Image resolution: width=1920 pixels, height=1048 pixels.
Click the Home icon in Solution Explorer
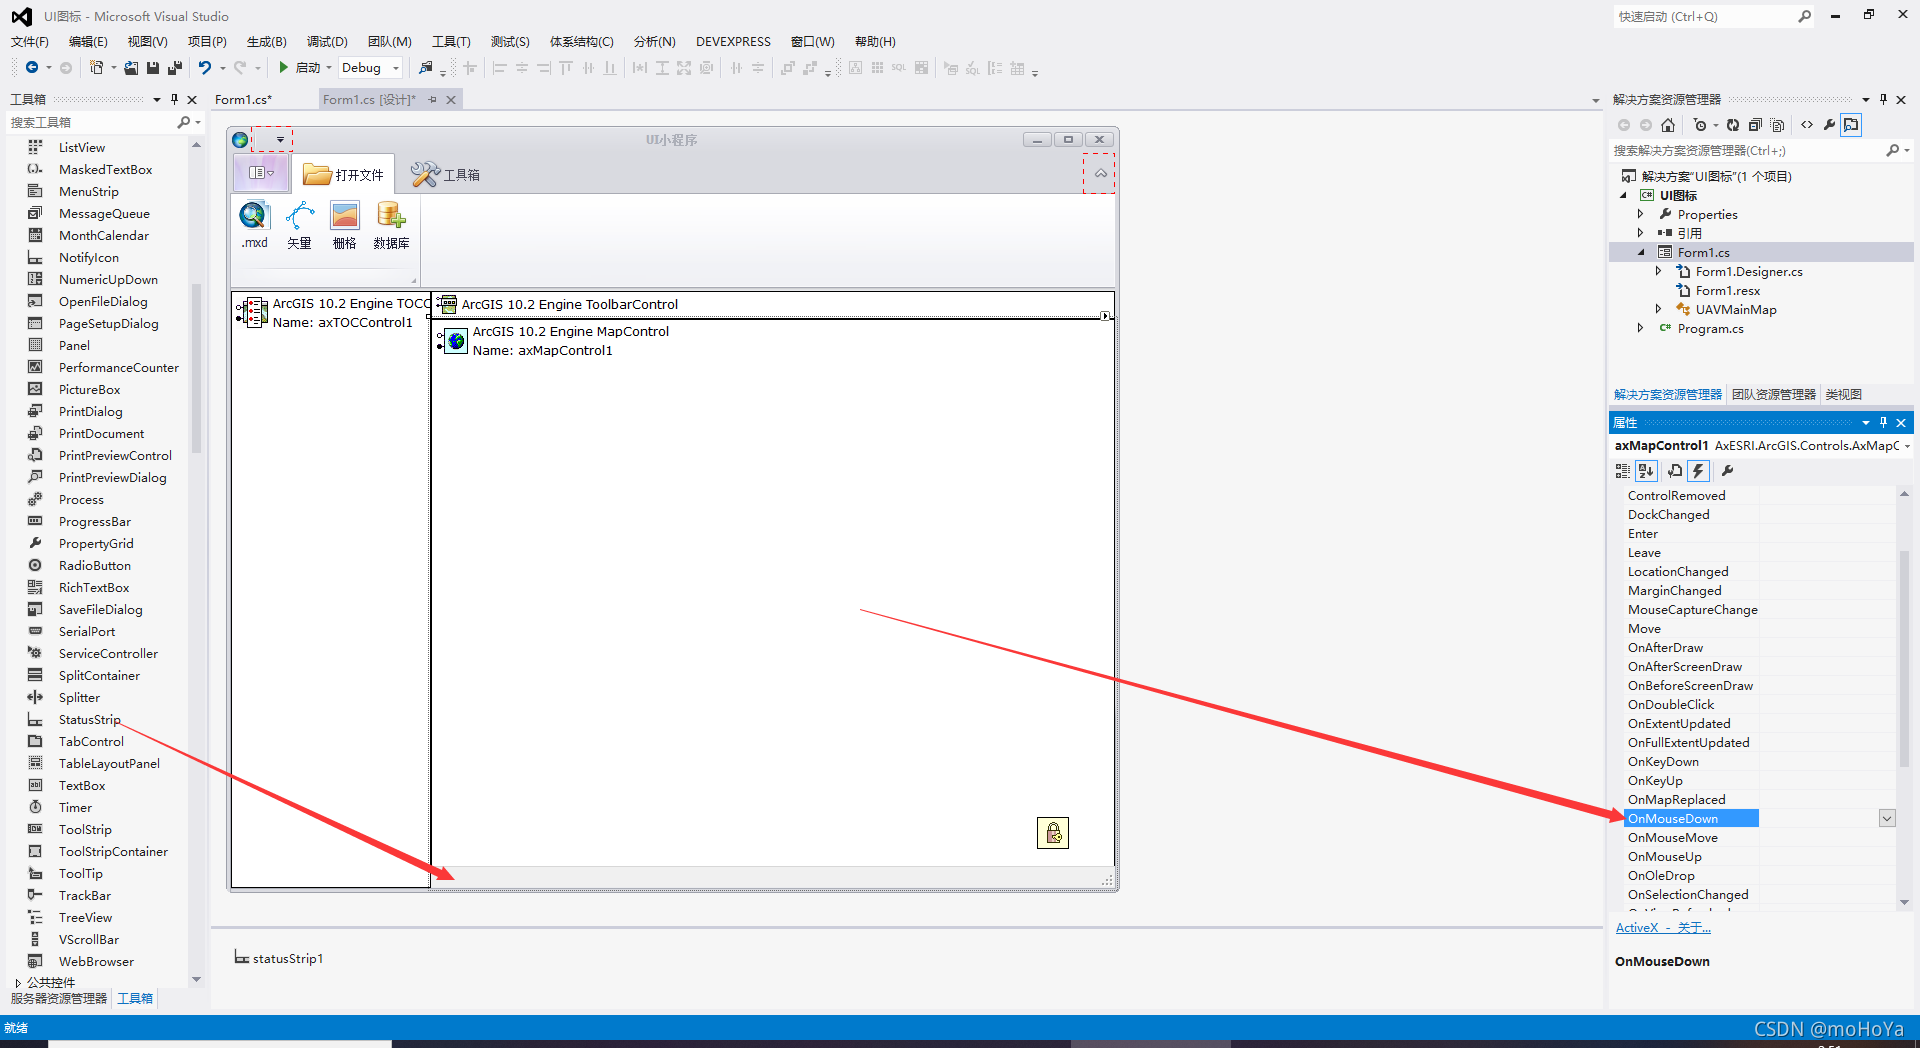coord(1668,125)
